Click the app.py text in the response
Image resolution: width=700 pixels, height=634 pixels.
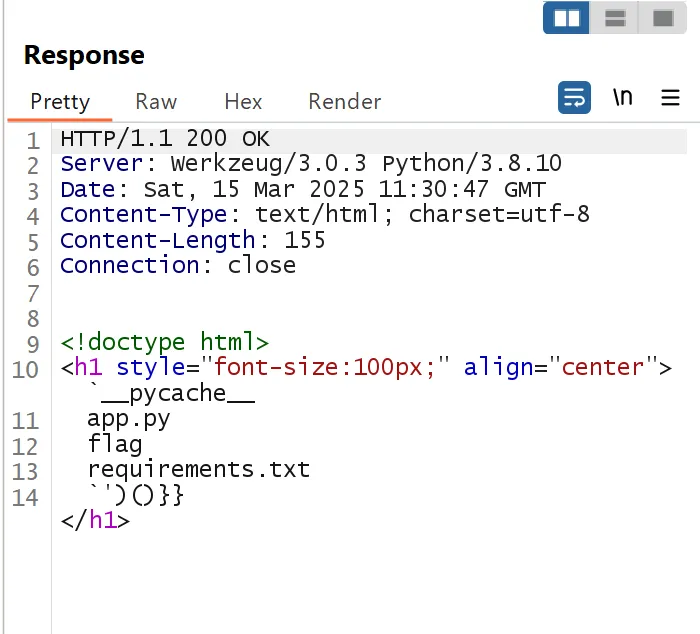128,419
